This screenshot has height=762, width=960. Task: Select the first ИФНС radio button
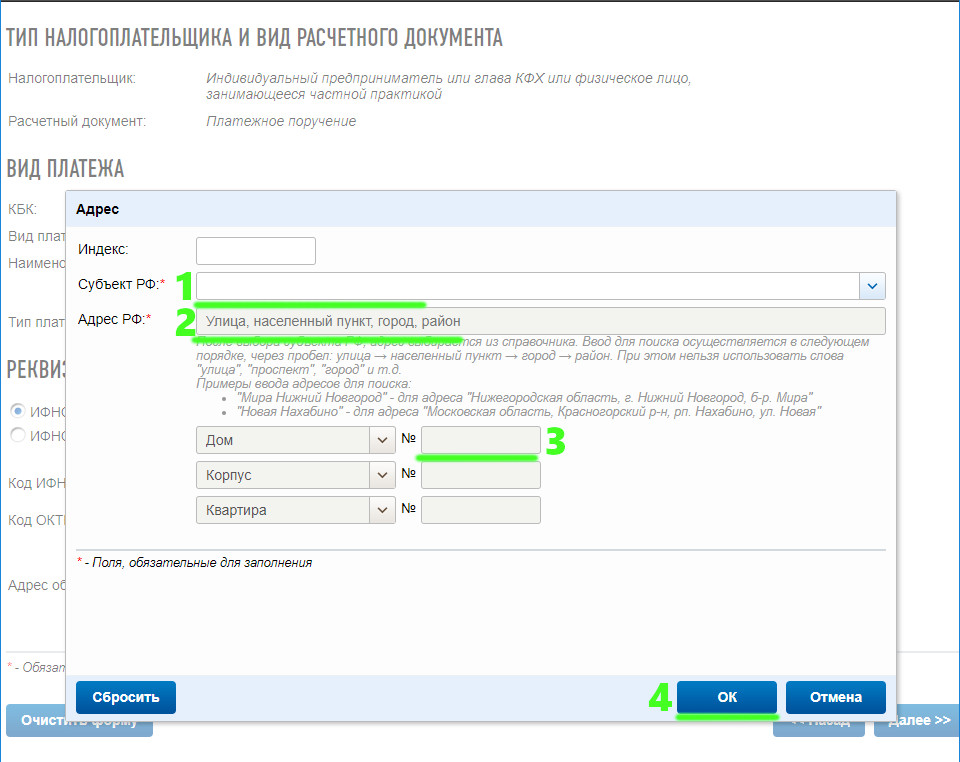17,411
